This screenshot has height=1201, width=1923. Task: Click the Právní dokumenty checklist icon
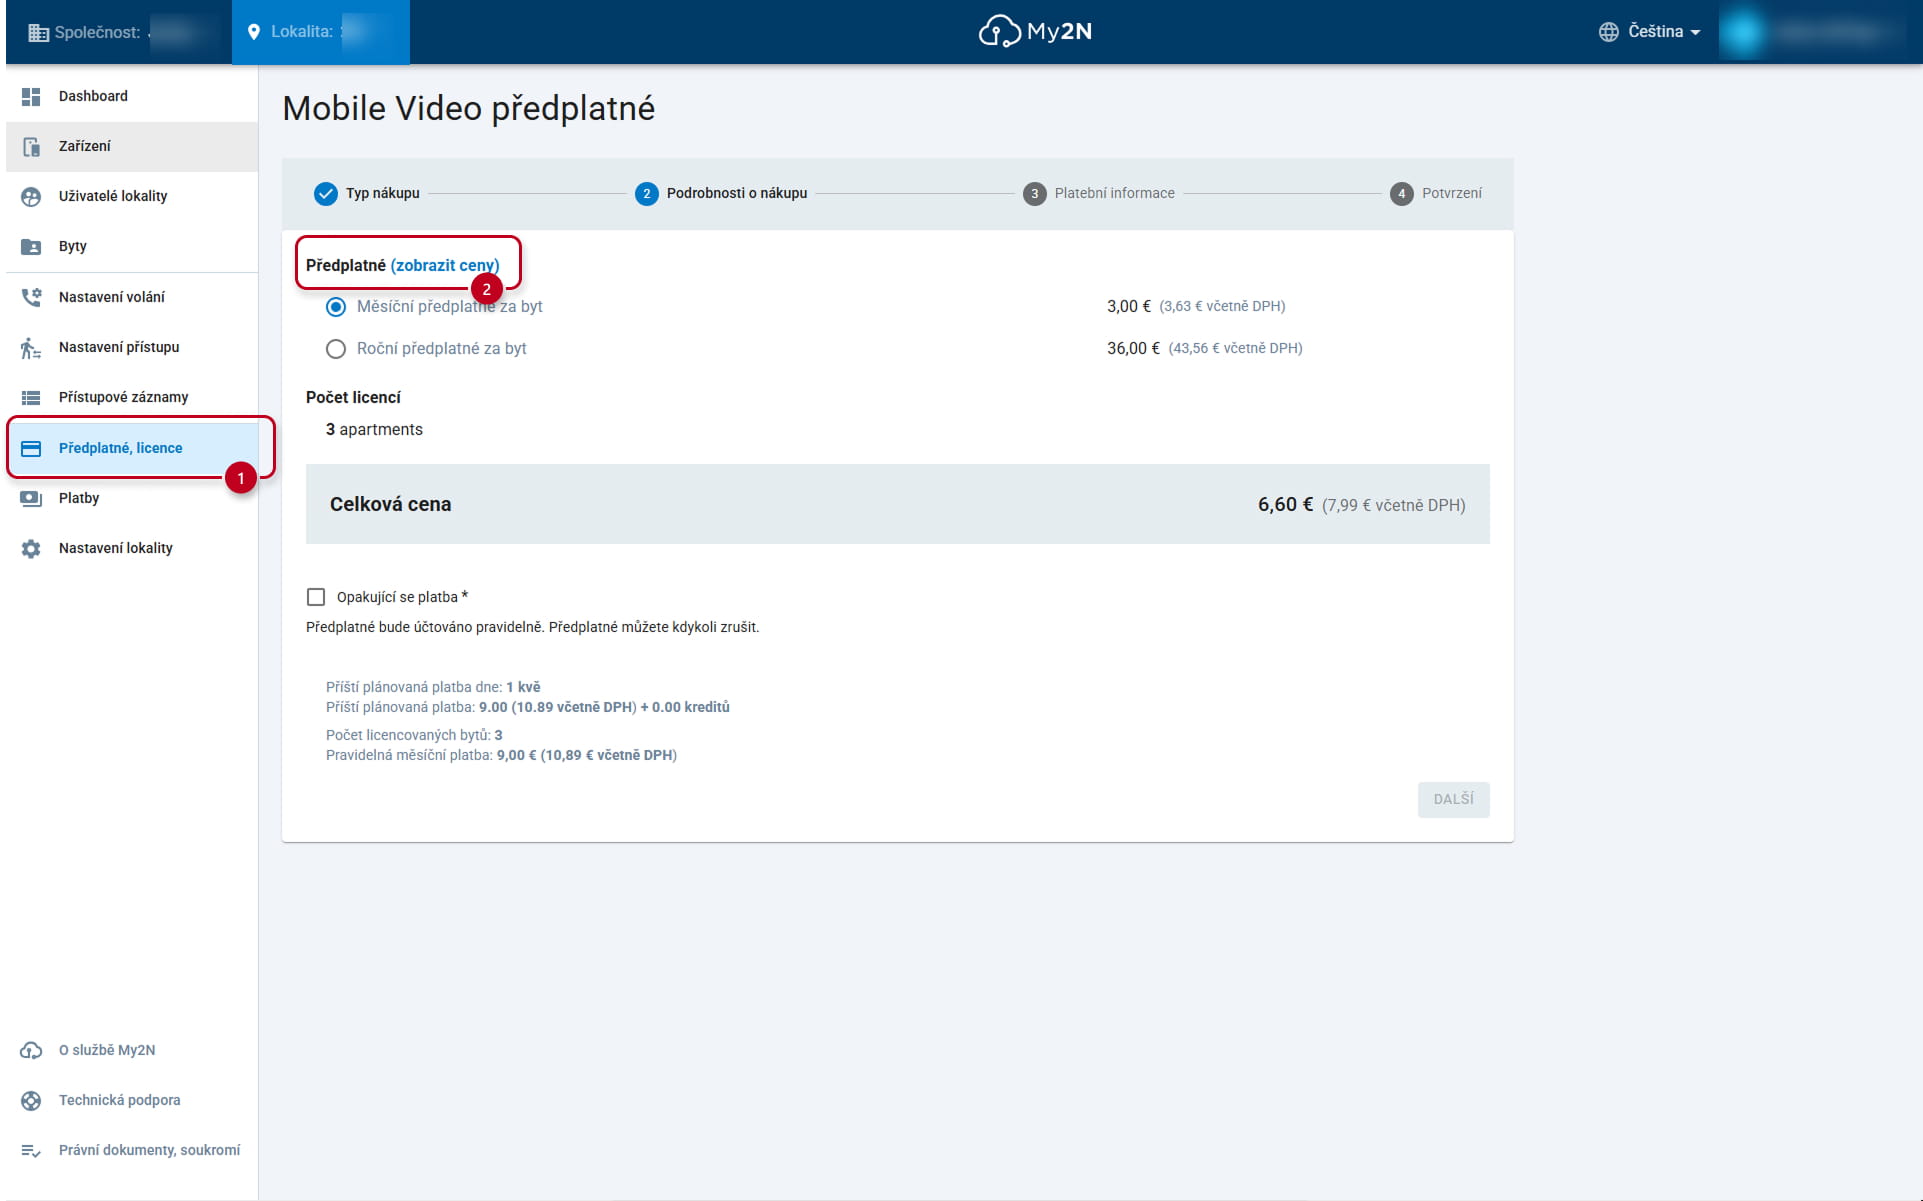pyautogui.click(x=31, y=1150)
